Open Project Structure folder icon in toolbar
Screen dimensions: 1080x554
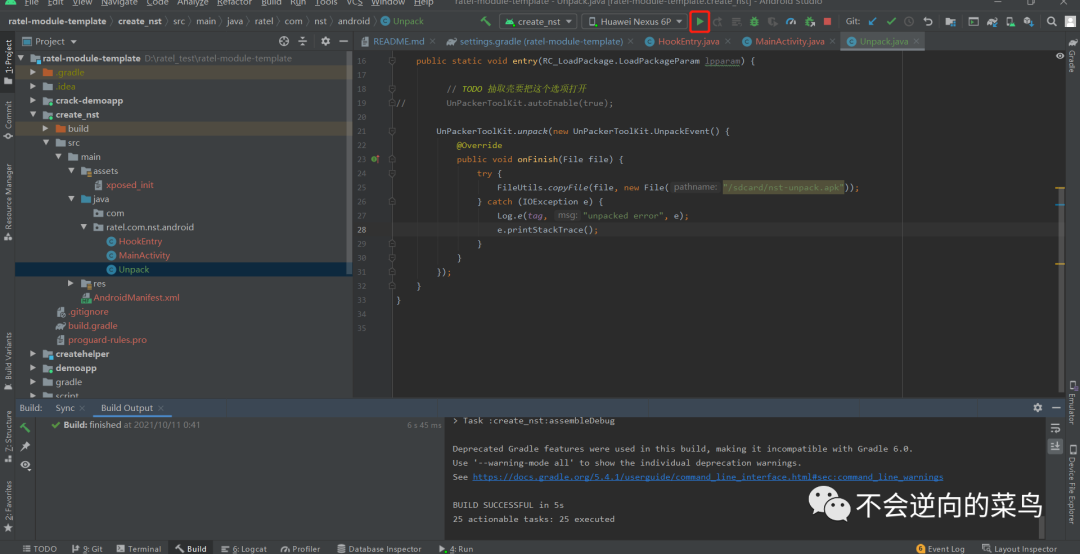point(951,22)
